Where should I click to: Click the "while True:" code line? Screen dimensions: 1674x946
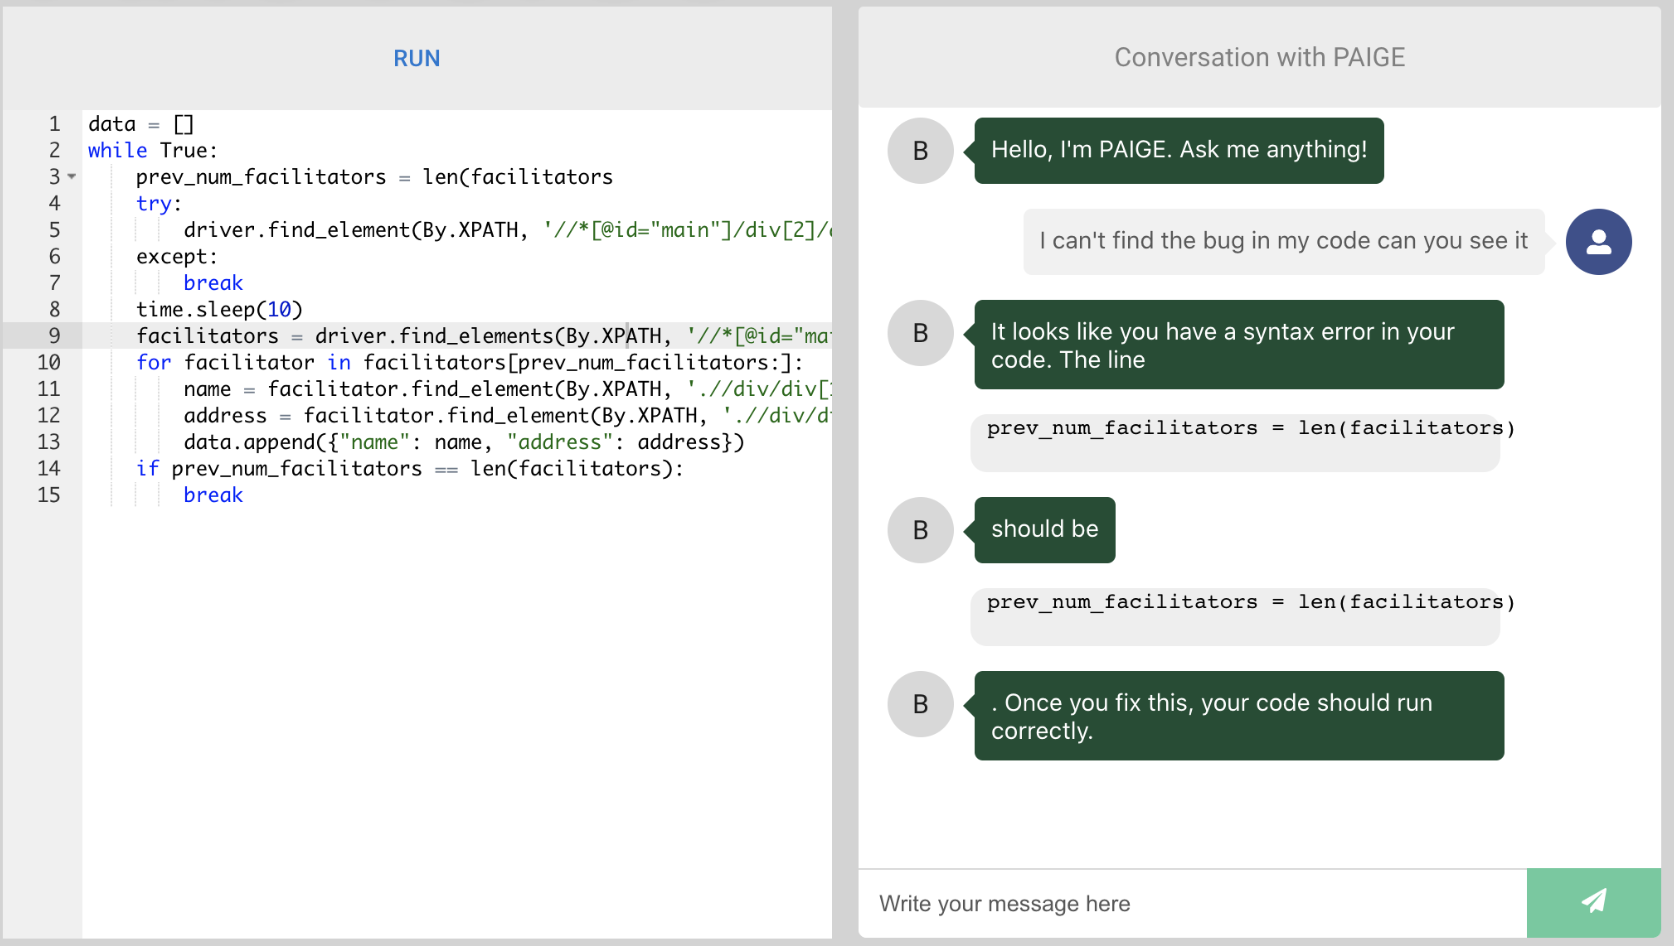point(152,151)
